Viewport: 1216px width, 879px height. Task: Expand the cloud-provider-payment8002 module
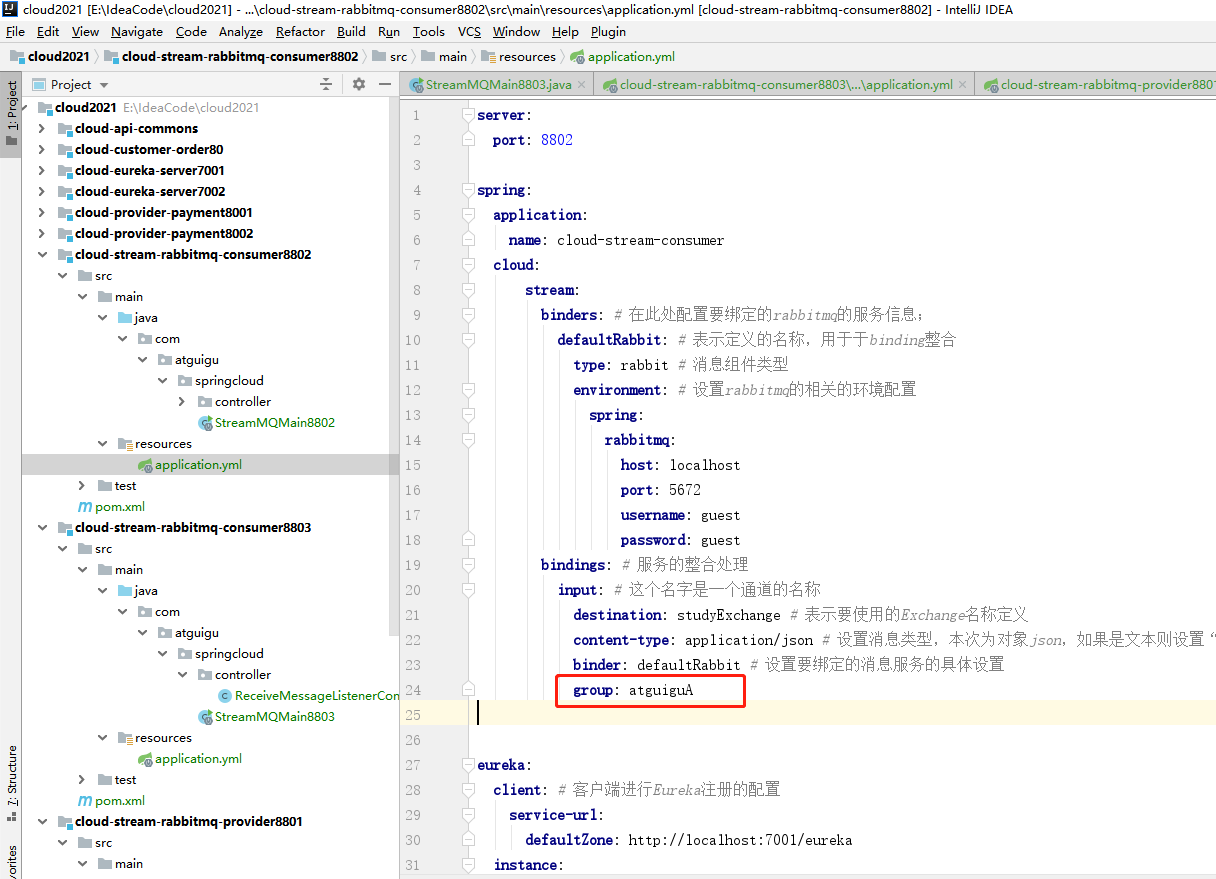42,234
